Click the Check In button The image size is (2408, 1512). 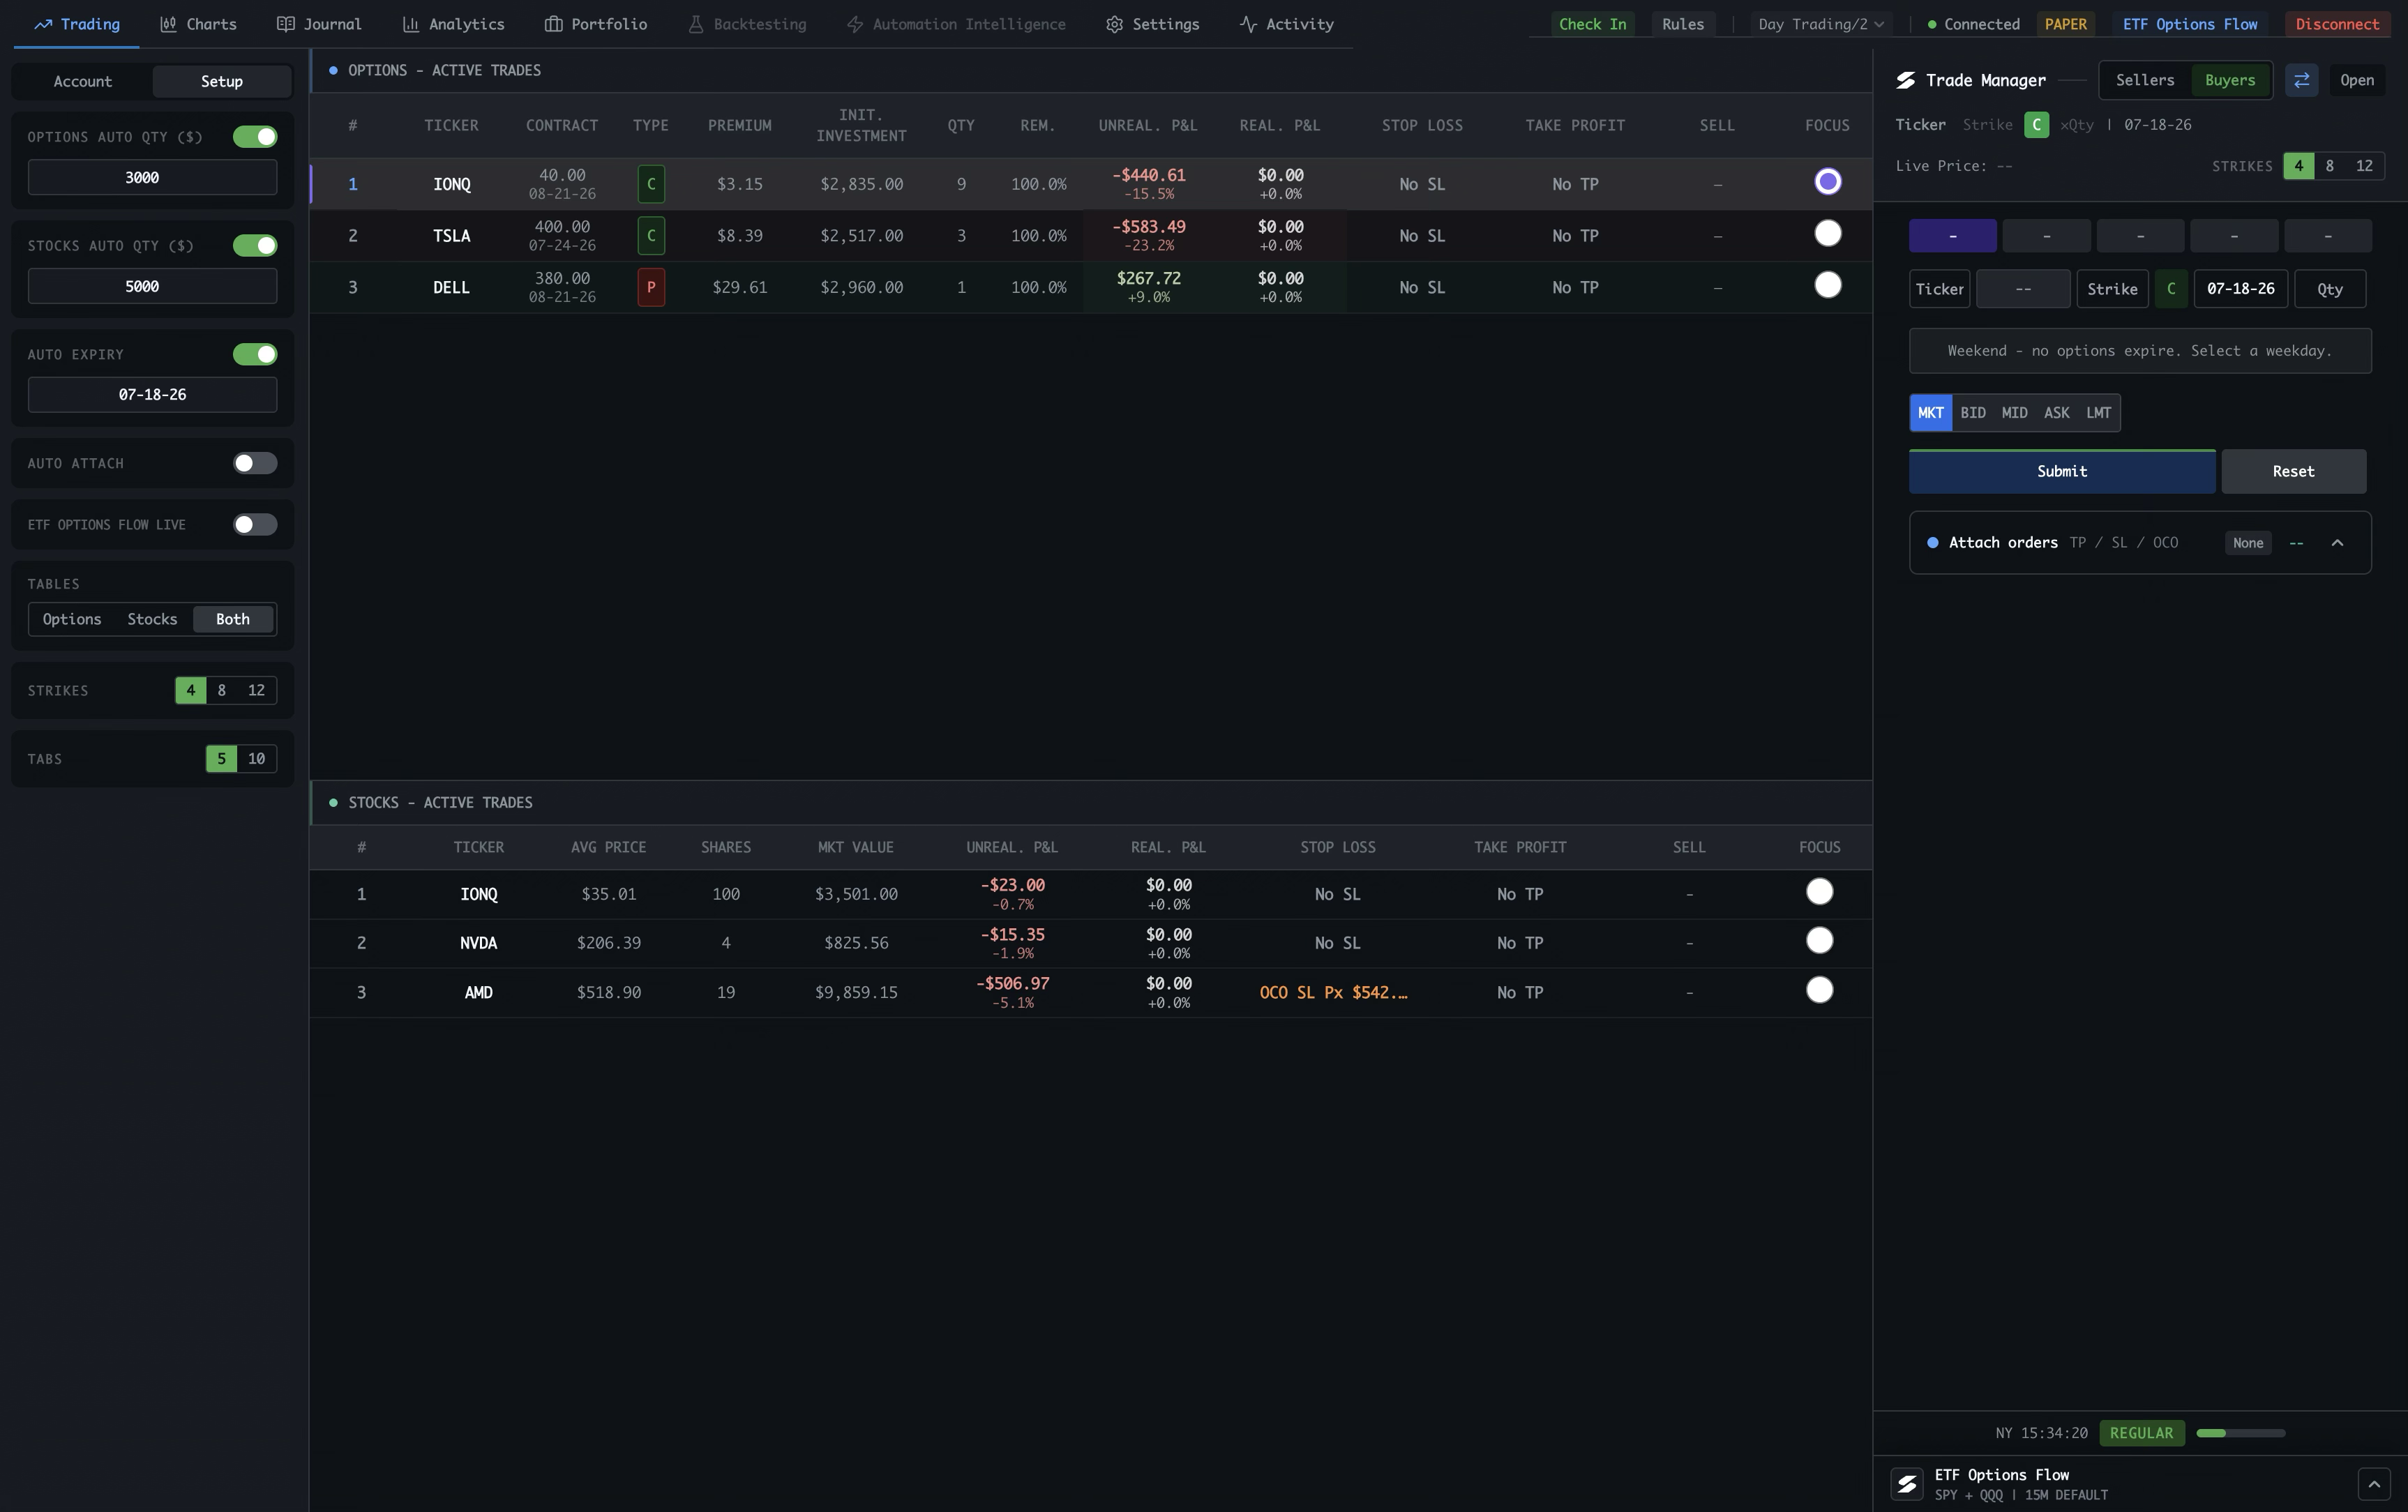click(x=1592, y=24)
